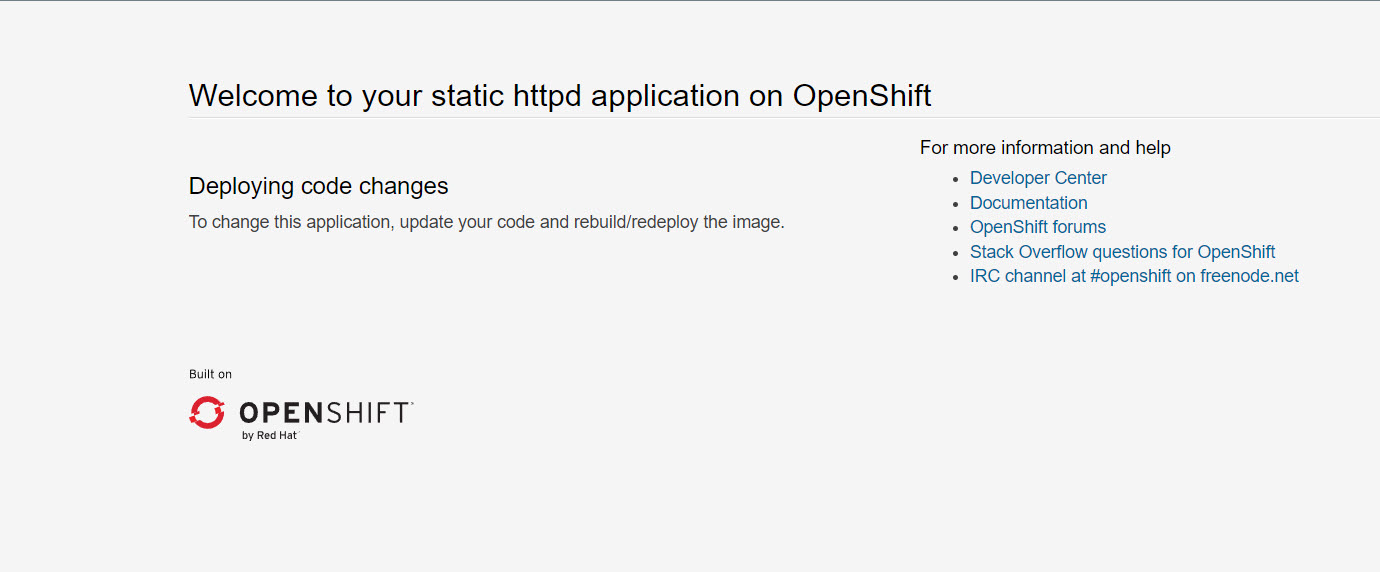Viewport: 1380px width, 572px height.
Task: Click the 'Built on' label
Action: click(x=210, y=374)
